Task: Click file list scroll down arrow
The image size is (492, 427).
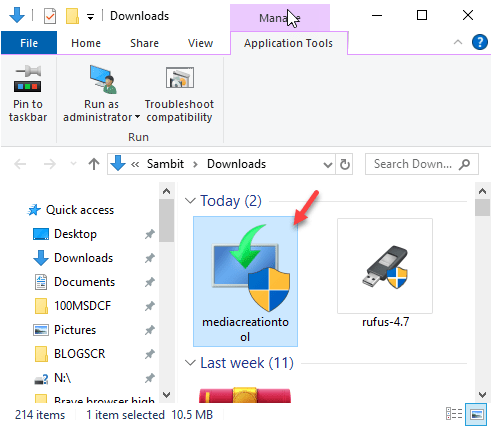Action: tap(482, 395)
